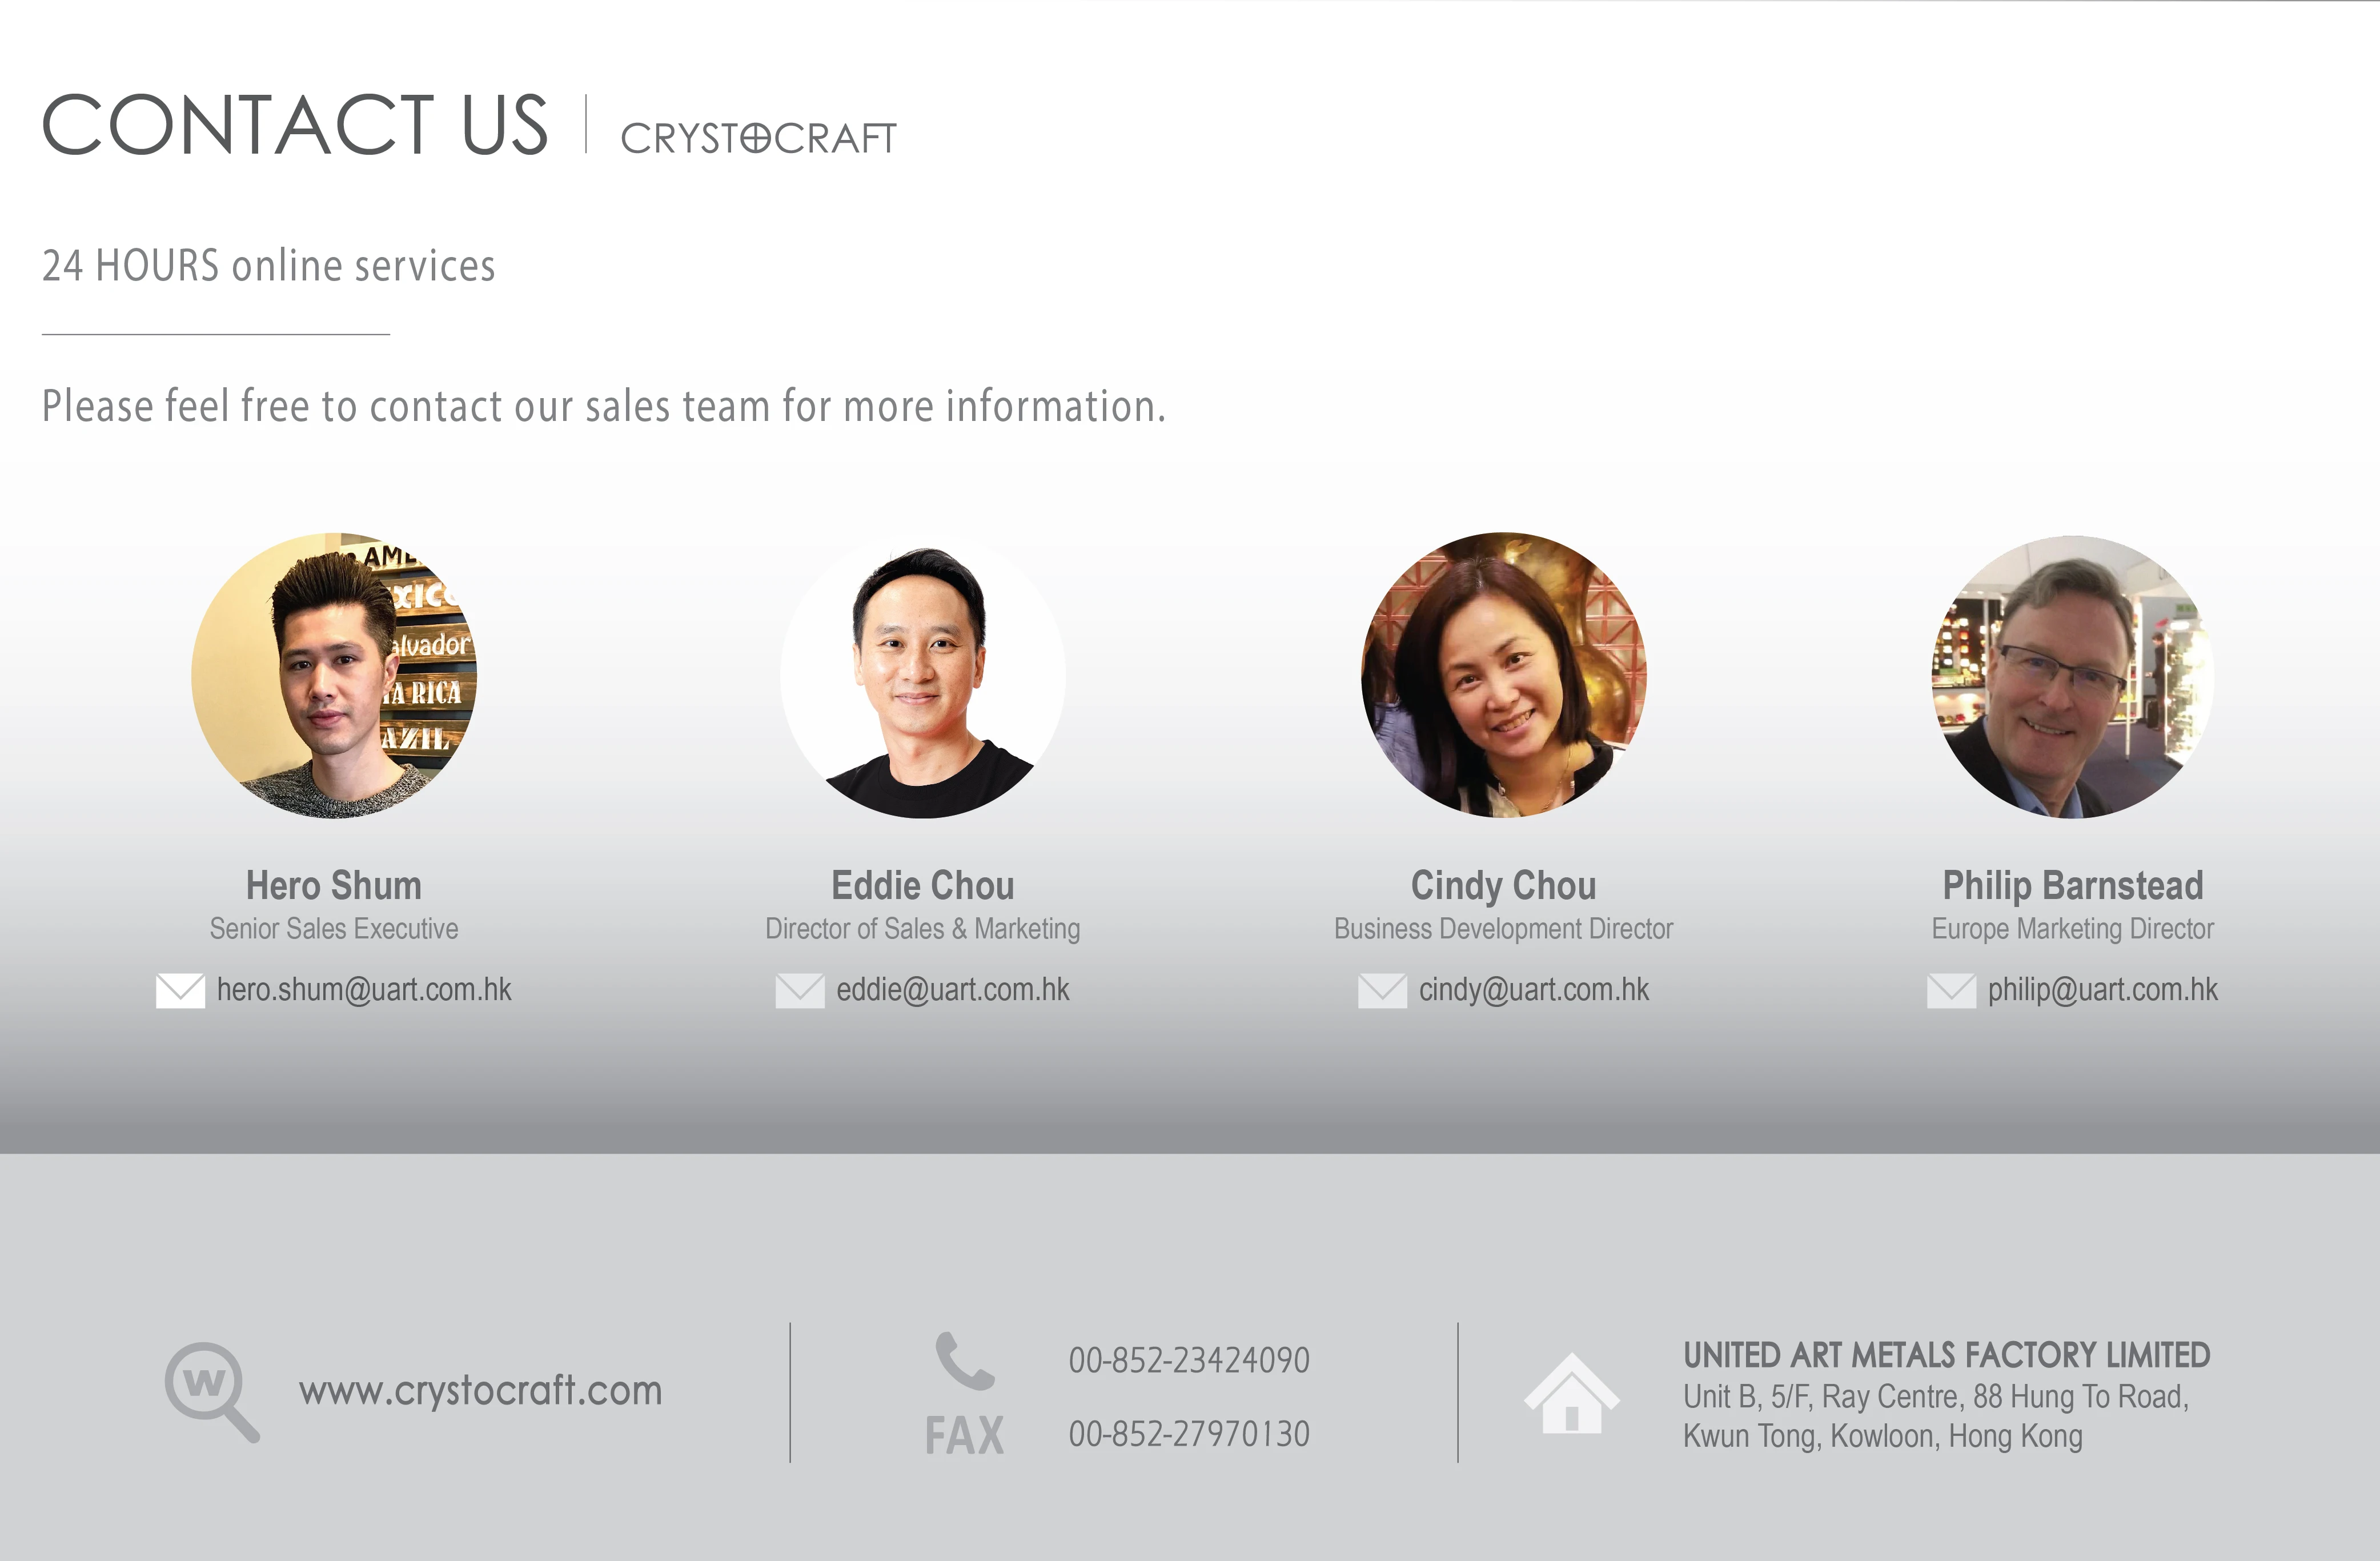Click hero.shum@uart.com.hk email address
This screenshot has height=1561, width=2380.
pos(364,990)
